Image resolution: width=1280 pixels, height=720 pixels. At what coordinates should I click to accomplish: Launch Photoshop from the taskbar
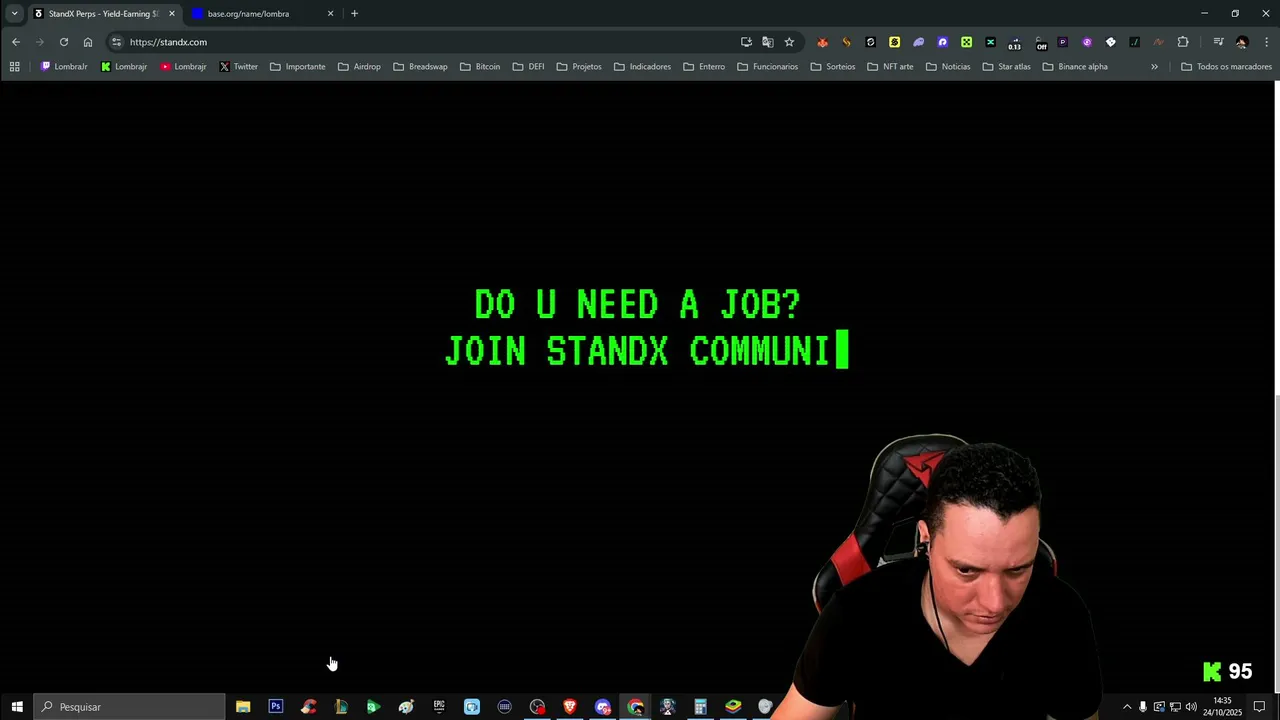click(276, 707)
